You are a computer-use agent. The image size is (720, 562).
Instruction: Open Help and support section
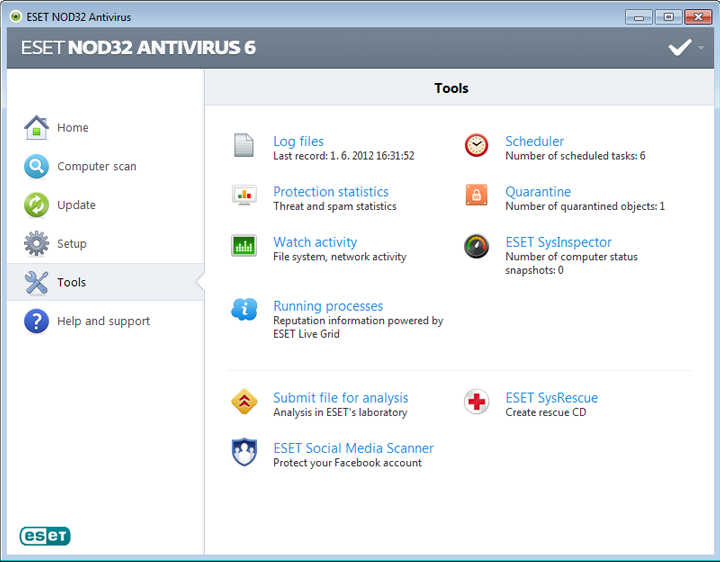103,321
